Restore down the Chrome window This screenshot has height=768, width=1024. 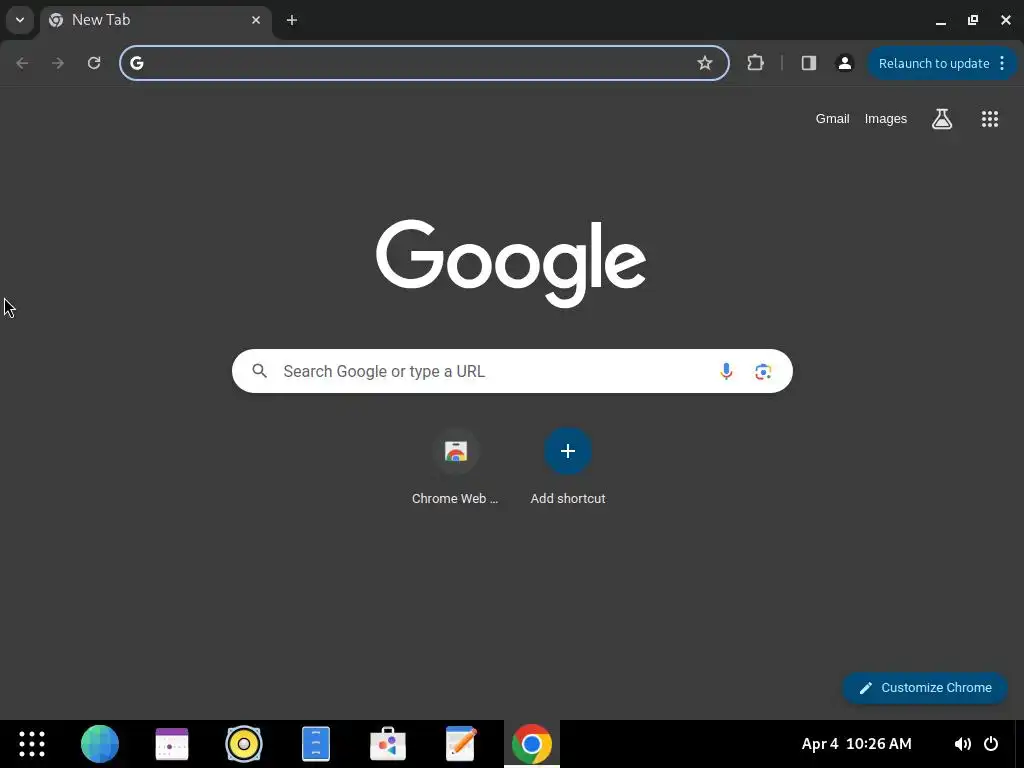(x=973, y=20)
